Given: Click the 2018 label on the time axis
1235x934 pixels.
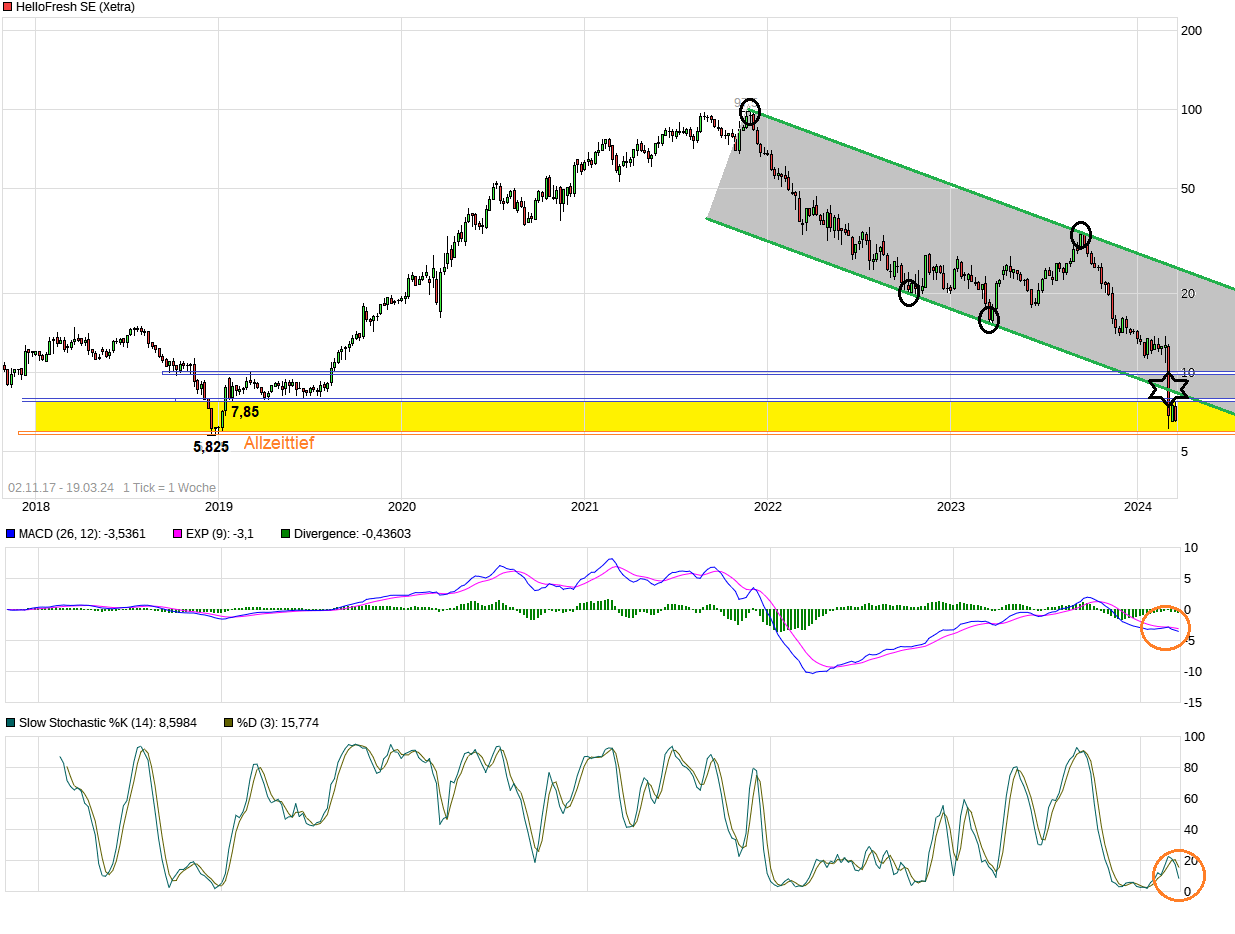Looking at the screenshot, I should 35,507.
